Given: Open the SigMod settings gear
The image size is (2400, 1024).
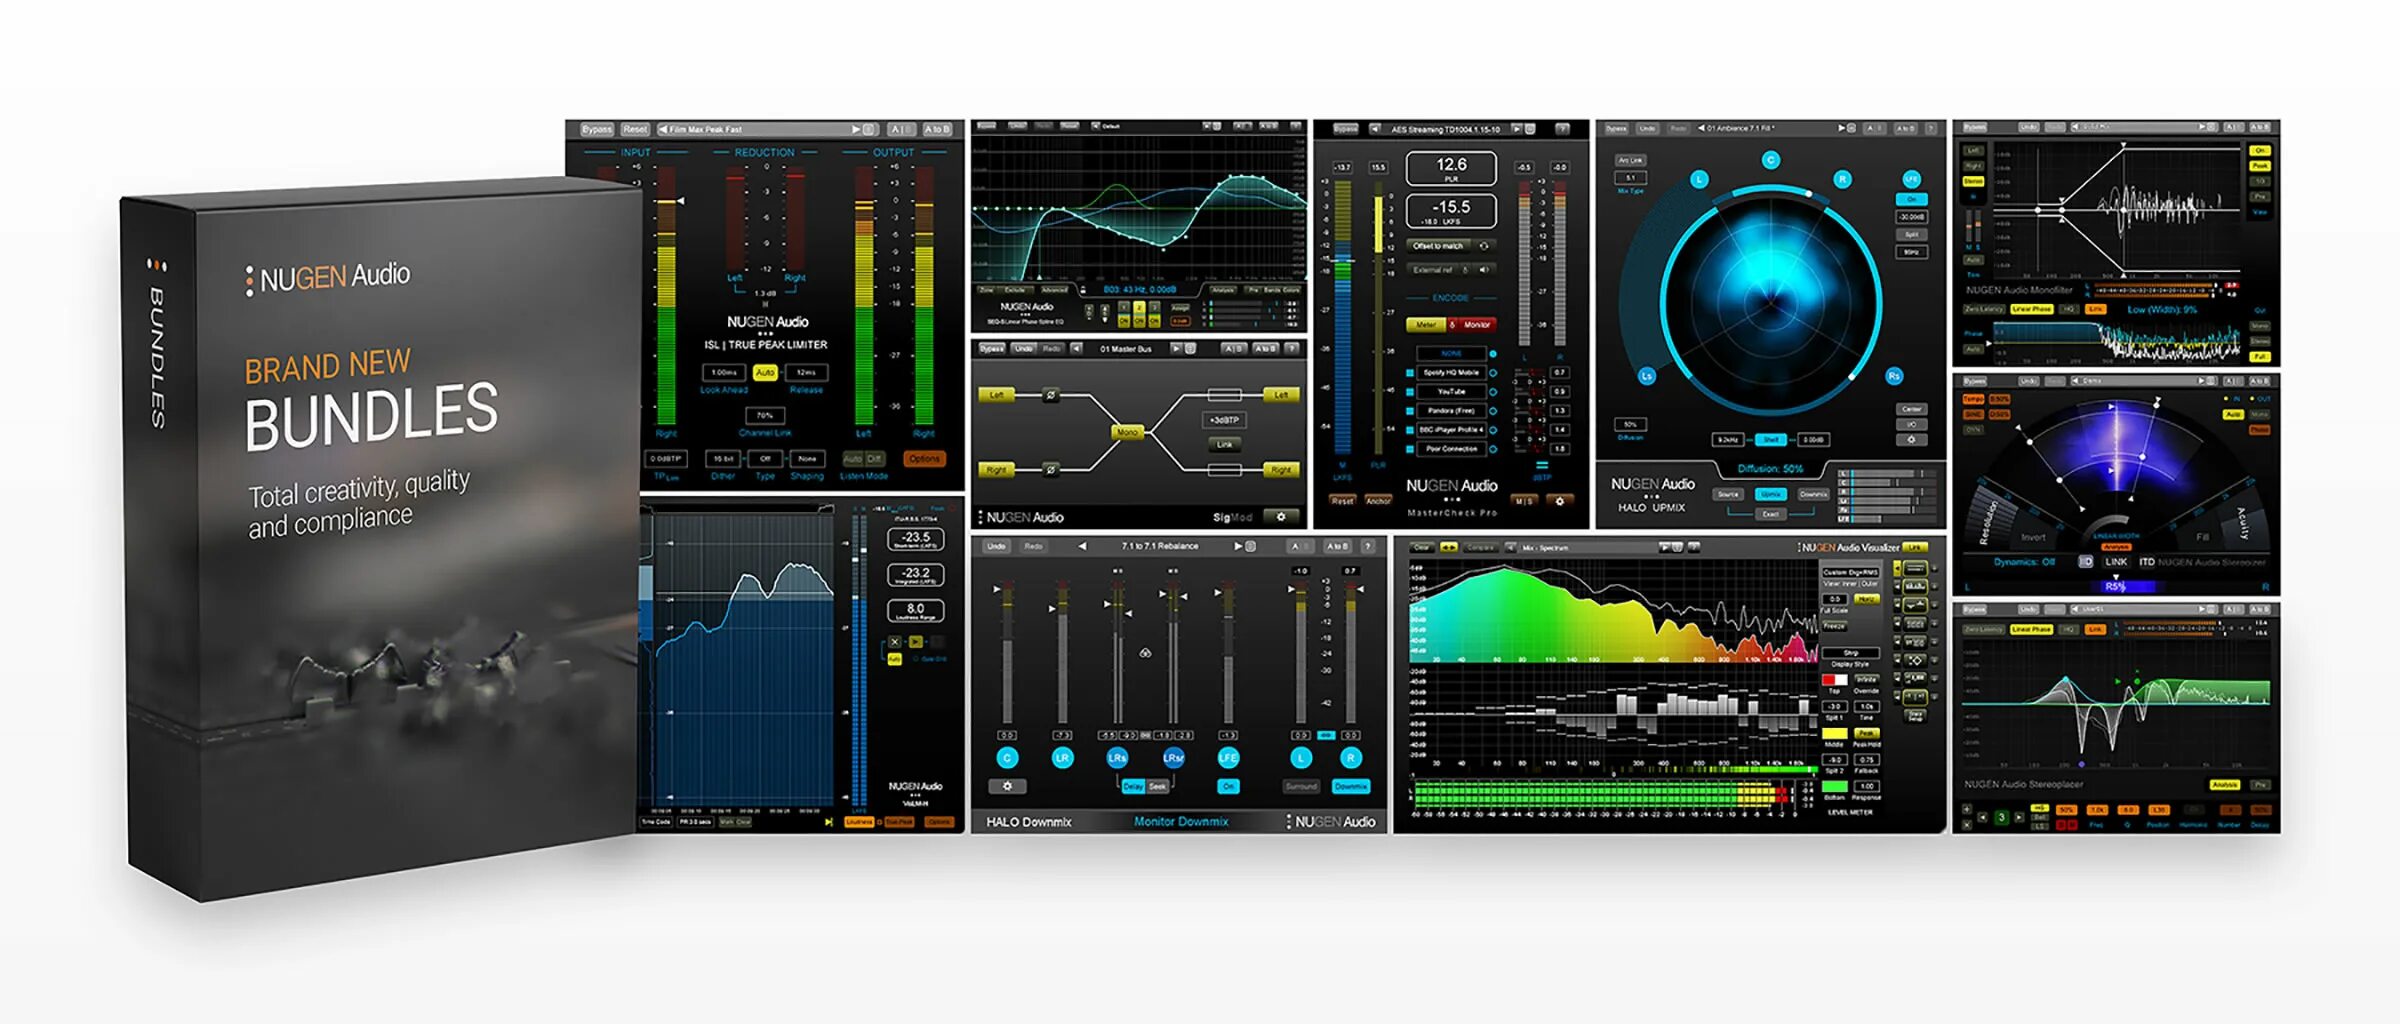Looking at the screenshot, I should [1281, 517].
